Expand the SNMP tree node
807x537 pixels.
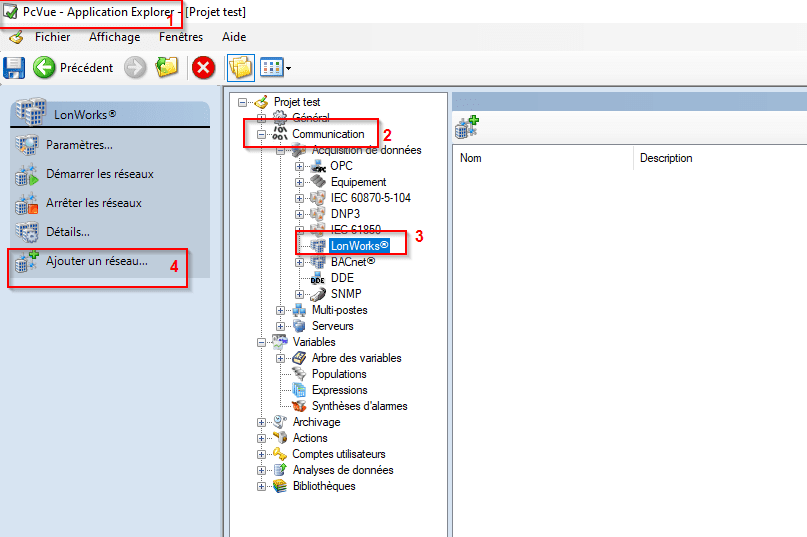299,294
